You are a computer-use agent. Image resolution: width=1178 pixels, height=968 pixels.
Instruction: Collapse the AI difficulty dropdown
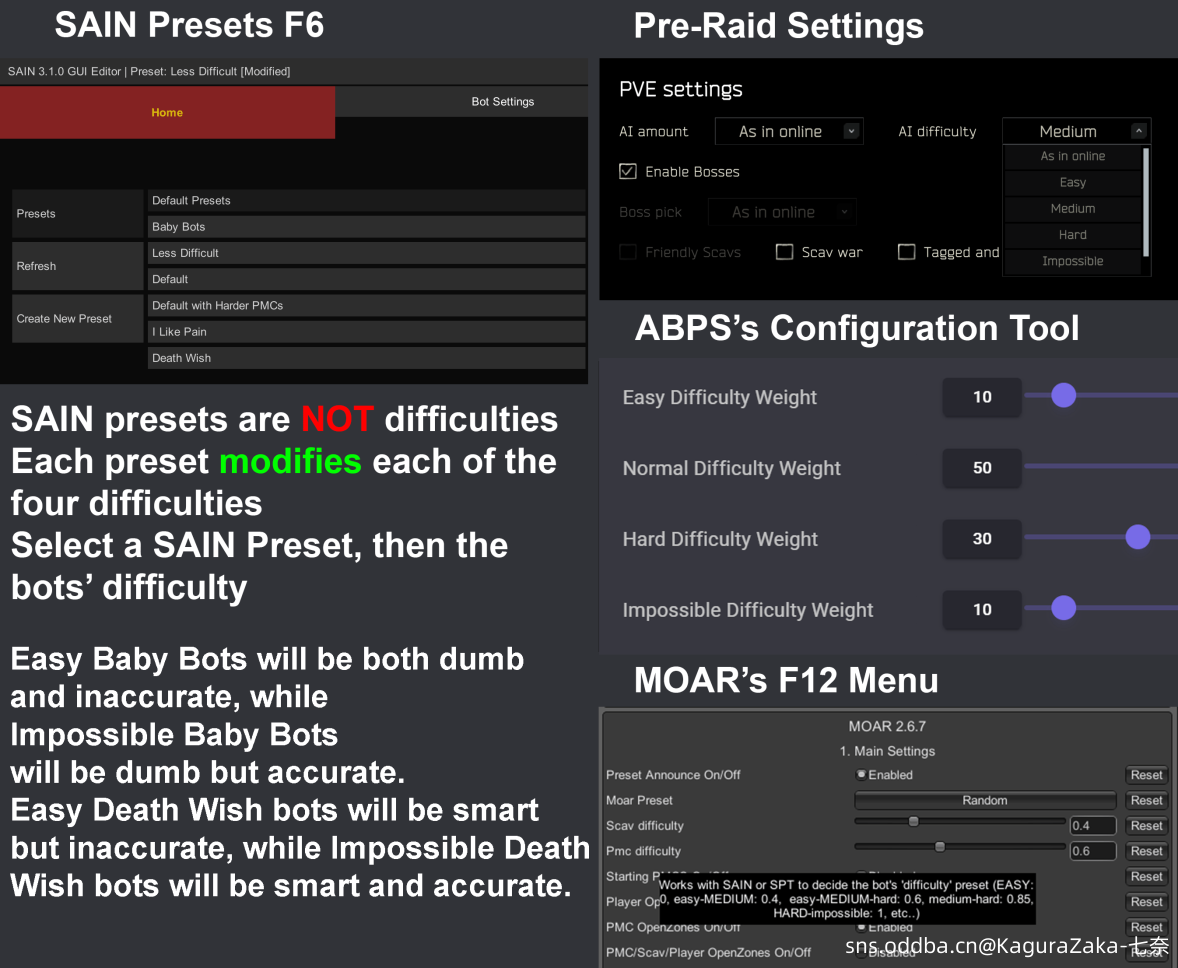pos(1138,131)
